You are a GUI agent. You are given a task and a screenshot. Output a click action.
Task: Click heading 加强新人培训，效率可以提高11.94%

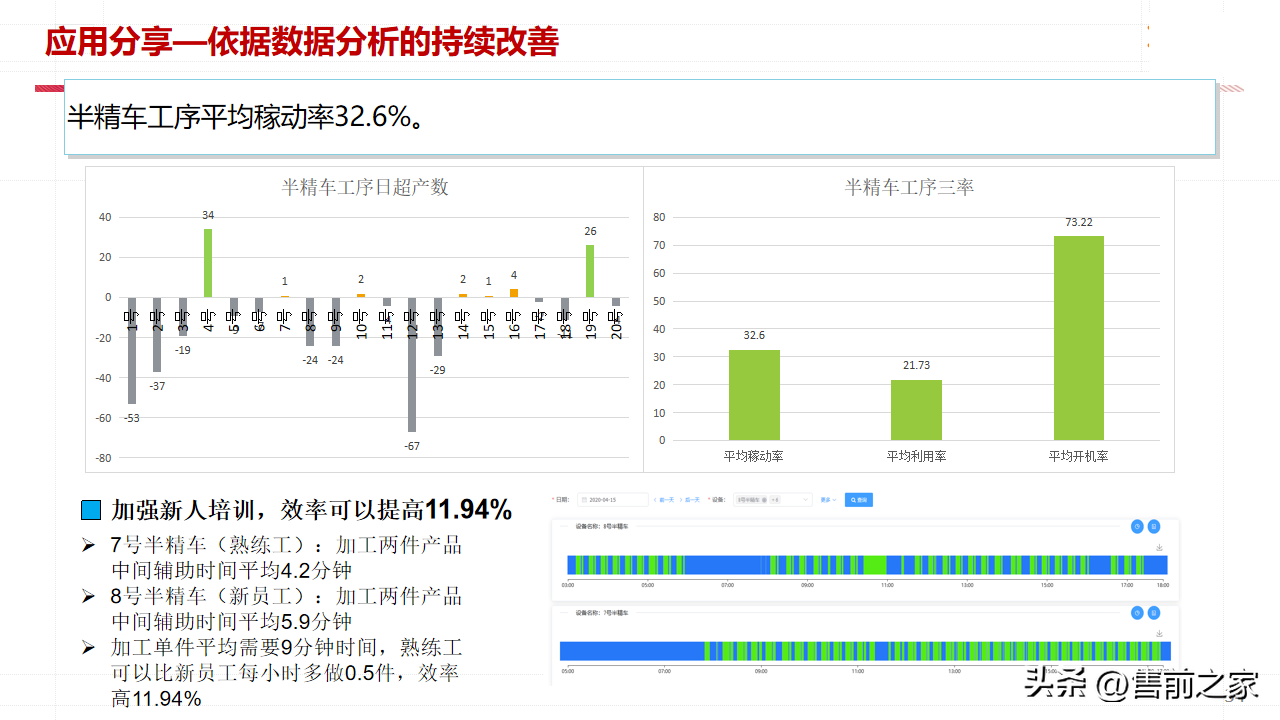[312, 510]
